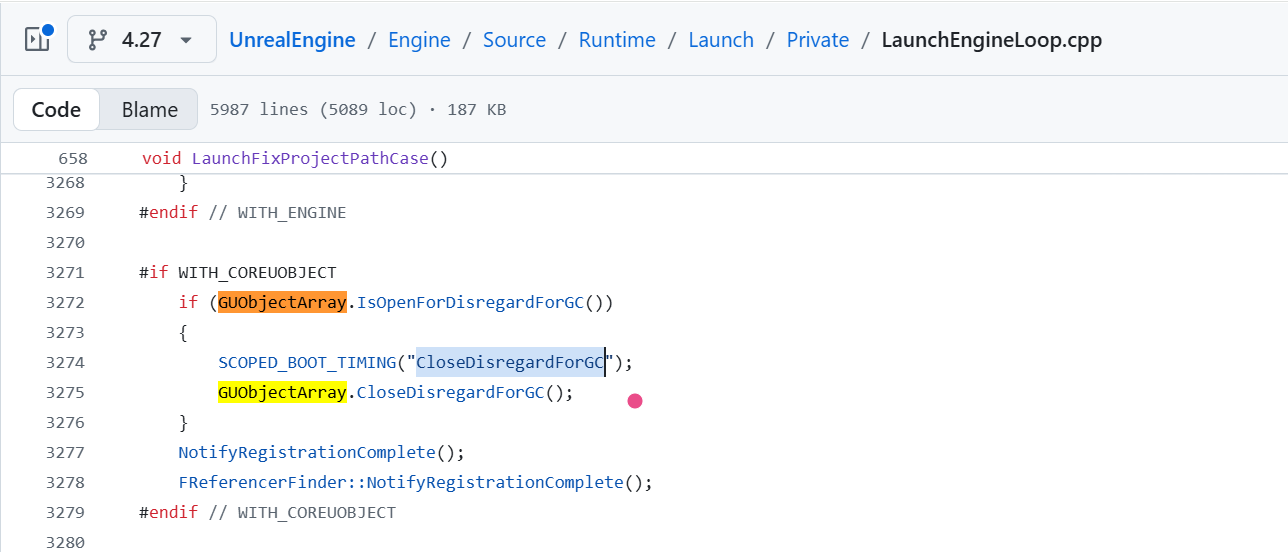
Task: Select line number 3275
Action: (x=65, y=392)
